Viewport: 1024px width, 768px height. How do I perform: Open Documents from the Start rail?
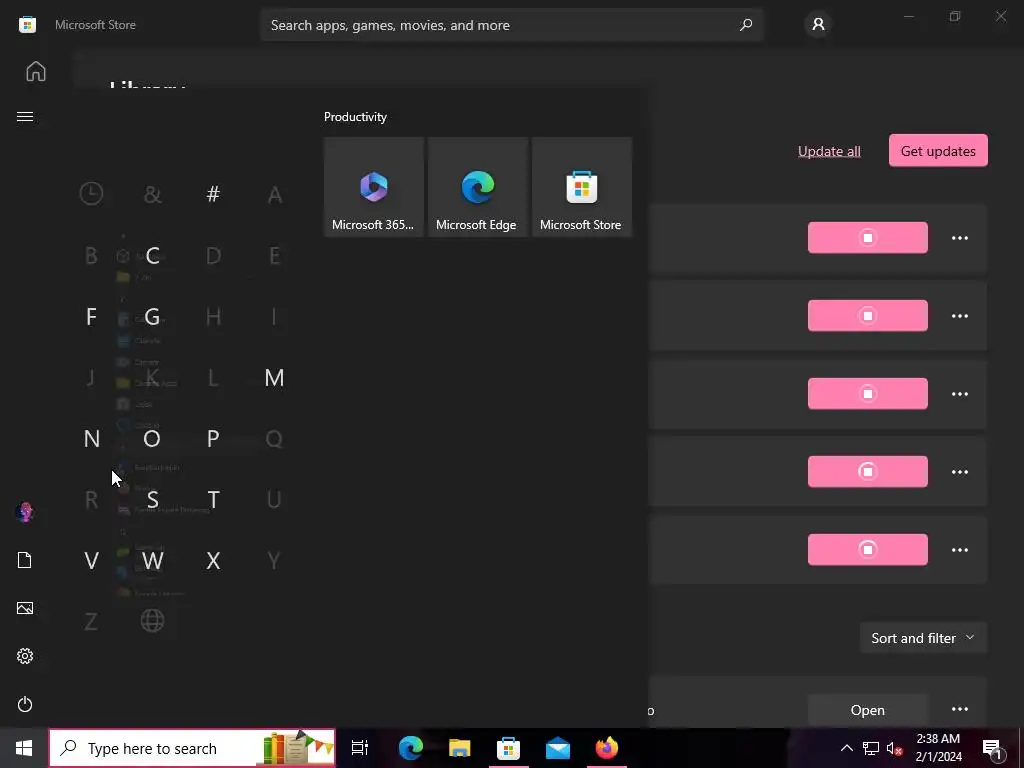pos(25,560)
